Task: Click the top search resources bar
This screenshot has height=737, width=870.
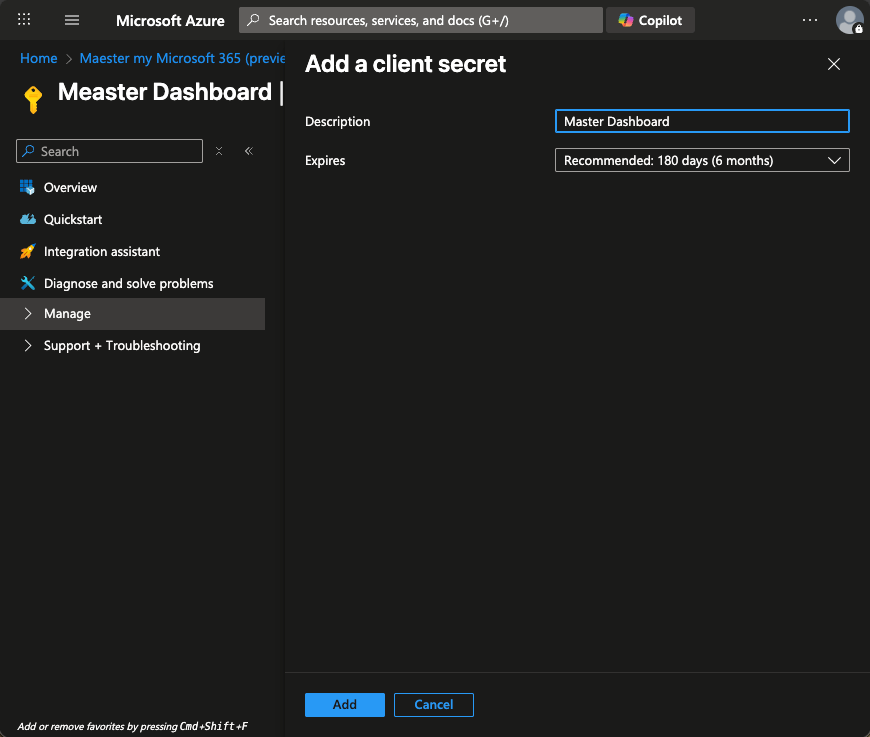Action: 420,20
